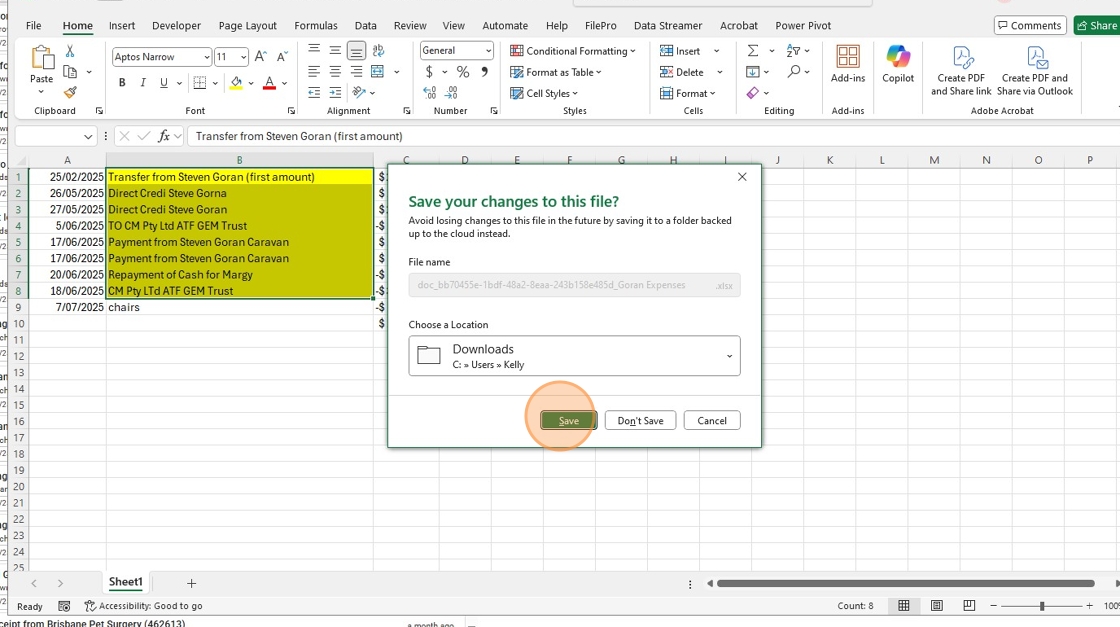Image resolution: width=1120 pixels, height=627 pixels.
Task: Click the Format Painter brush icon
Action: [70, 92]
